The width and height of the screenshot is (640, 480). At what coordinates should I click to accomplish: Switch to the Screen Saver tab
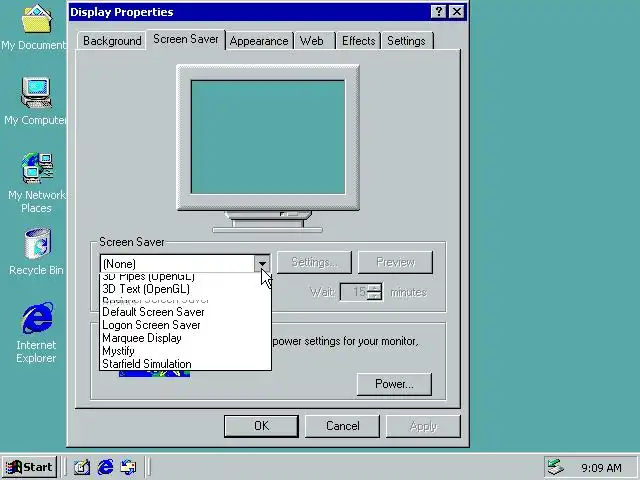[x=186, y=39]
